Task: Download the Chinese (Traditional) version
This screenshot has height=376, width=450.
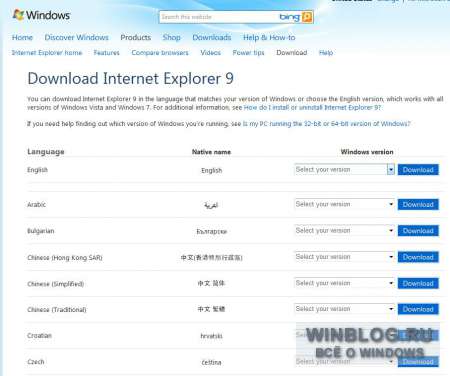Action: click(x=418, y=309)
